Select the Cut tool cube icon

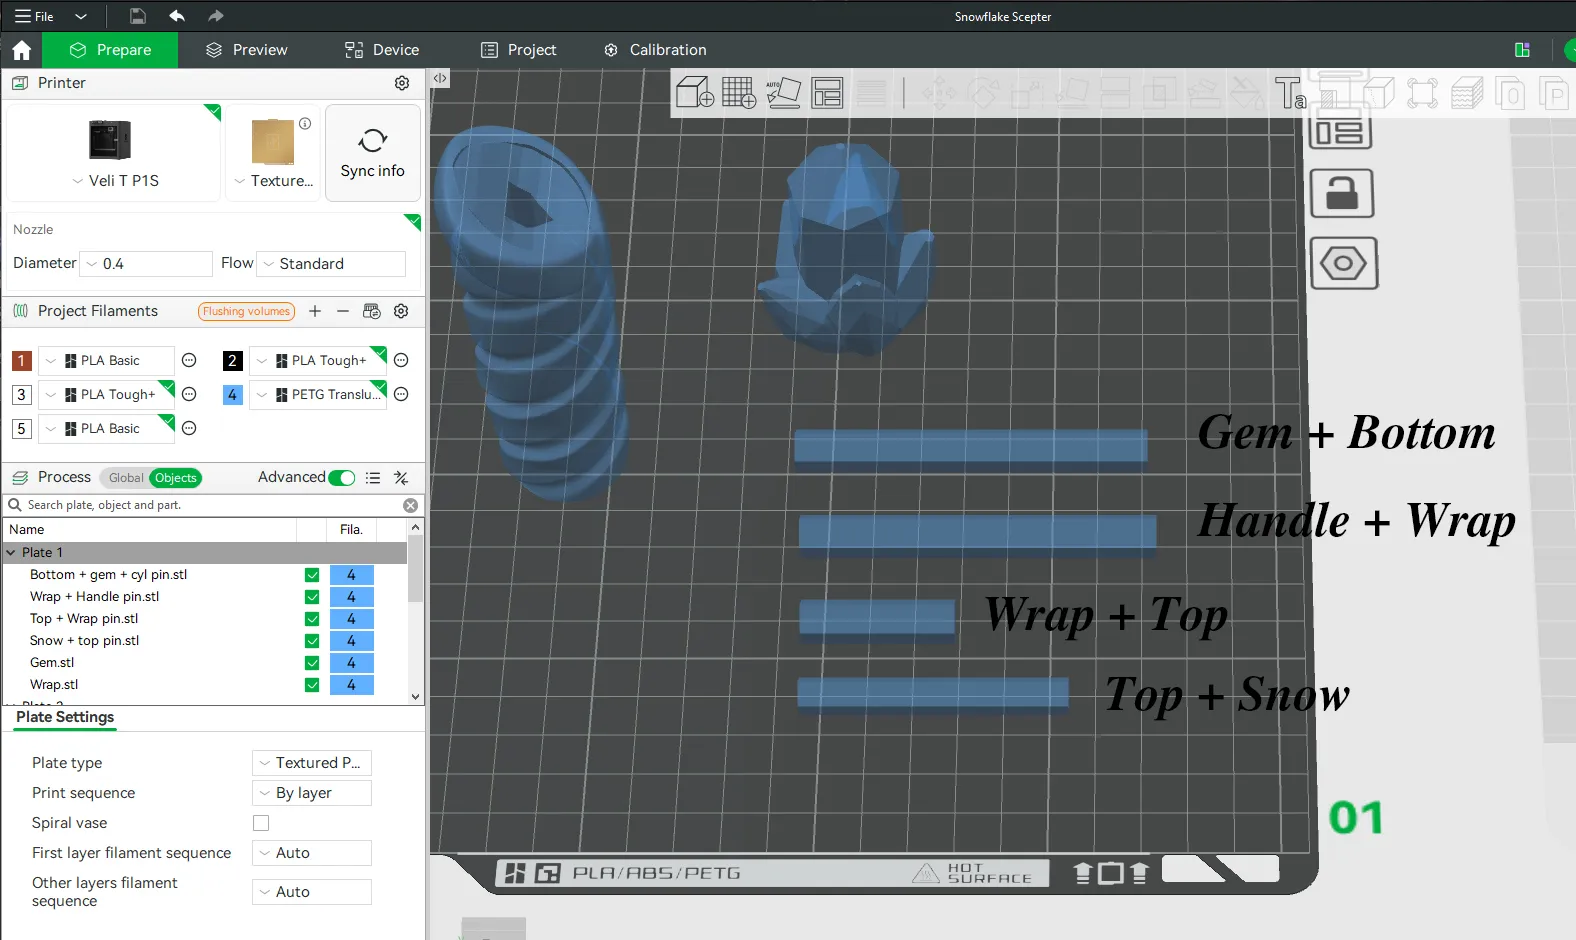pos(1378,93)
